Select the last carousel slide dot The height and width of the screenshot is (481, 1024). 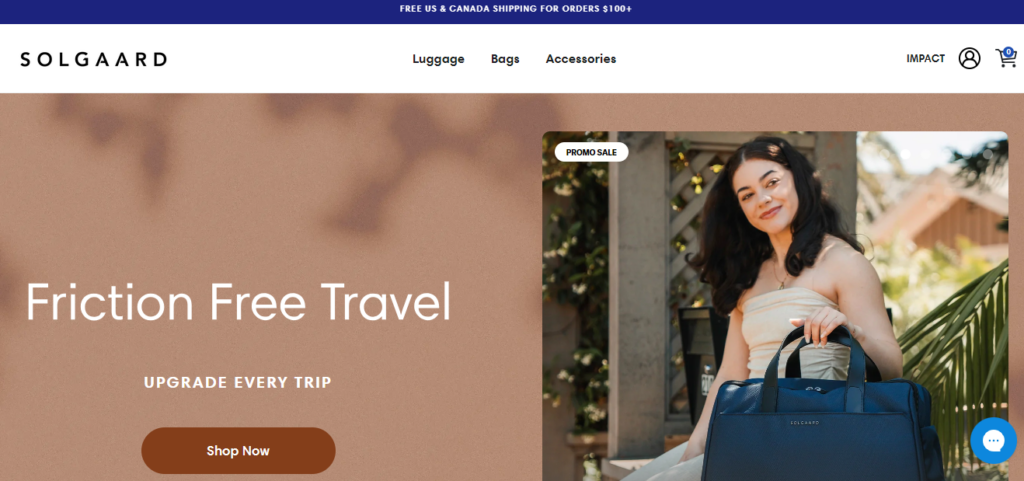click(x=987, y=154)
